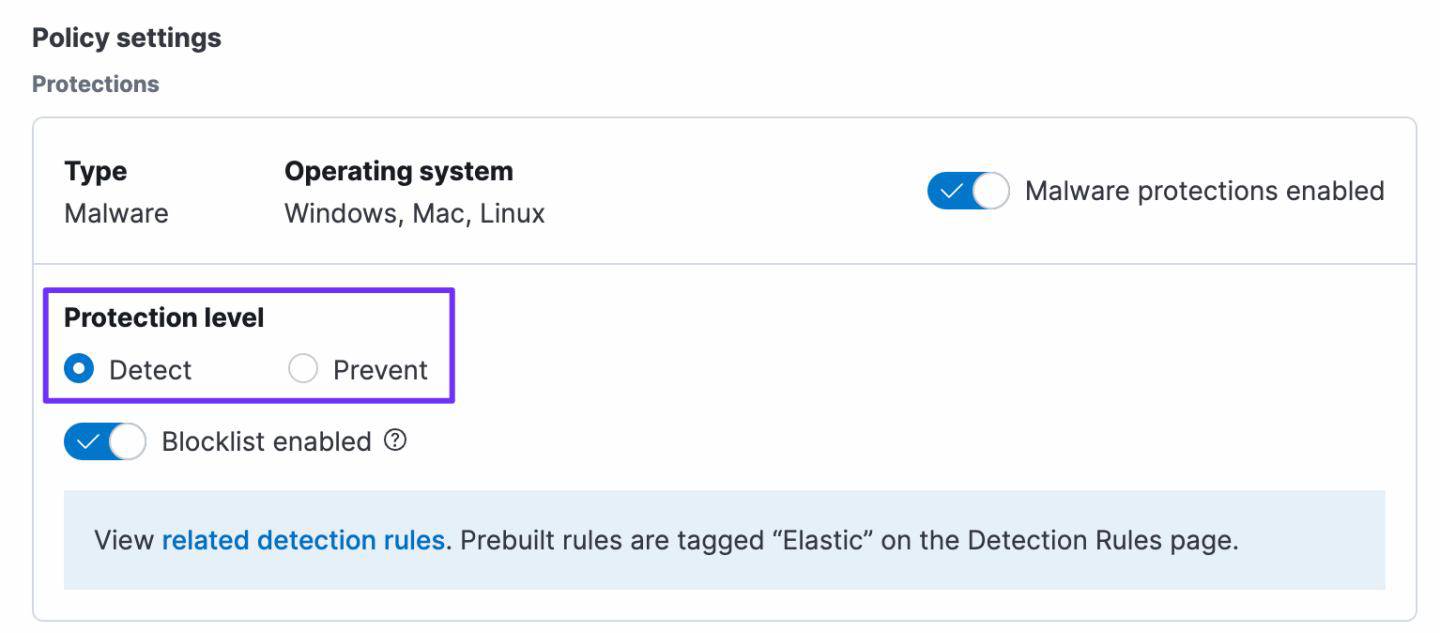Click the 'Blocklist enabled' label text
This screenshot has width=1440, height=633.
coord(266,441)
